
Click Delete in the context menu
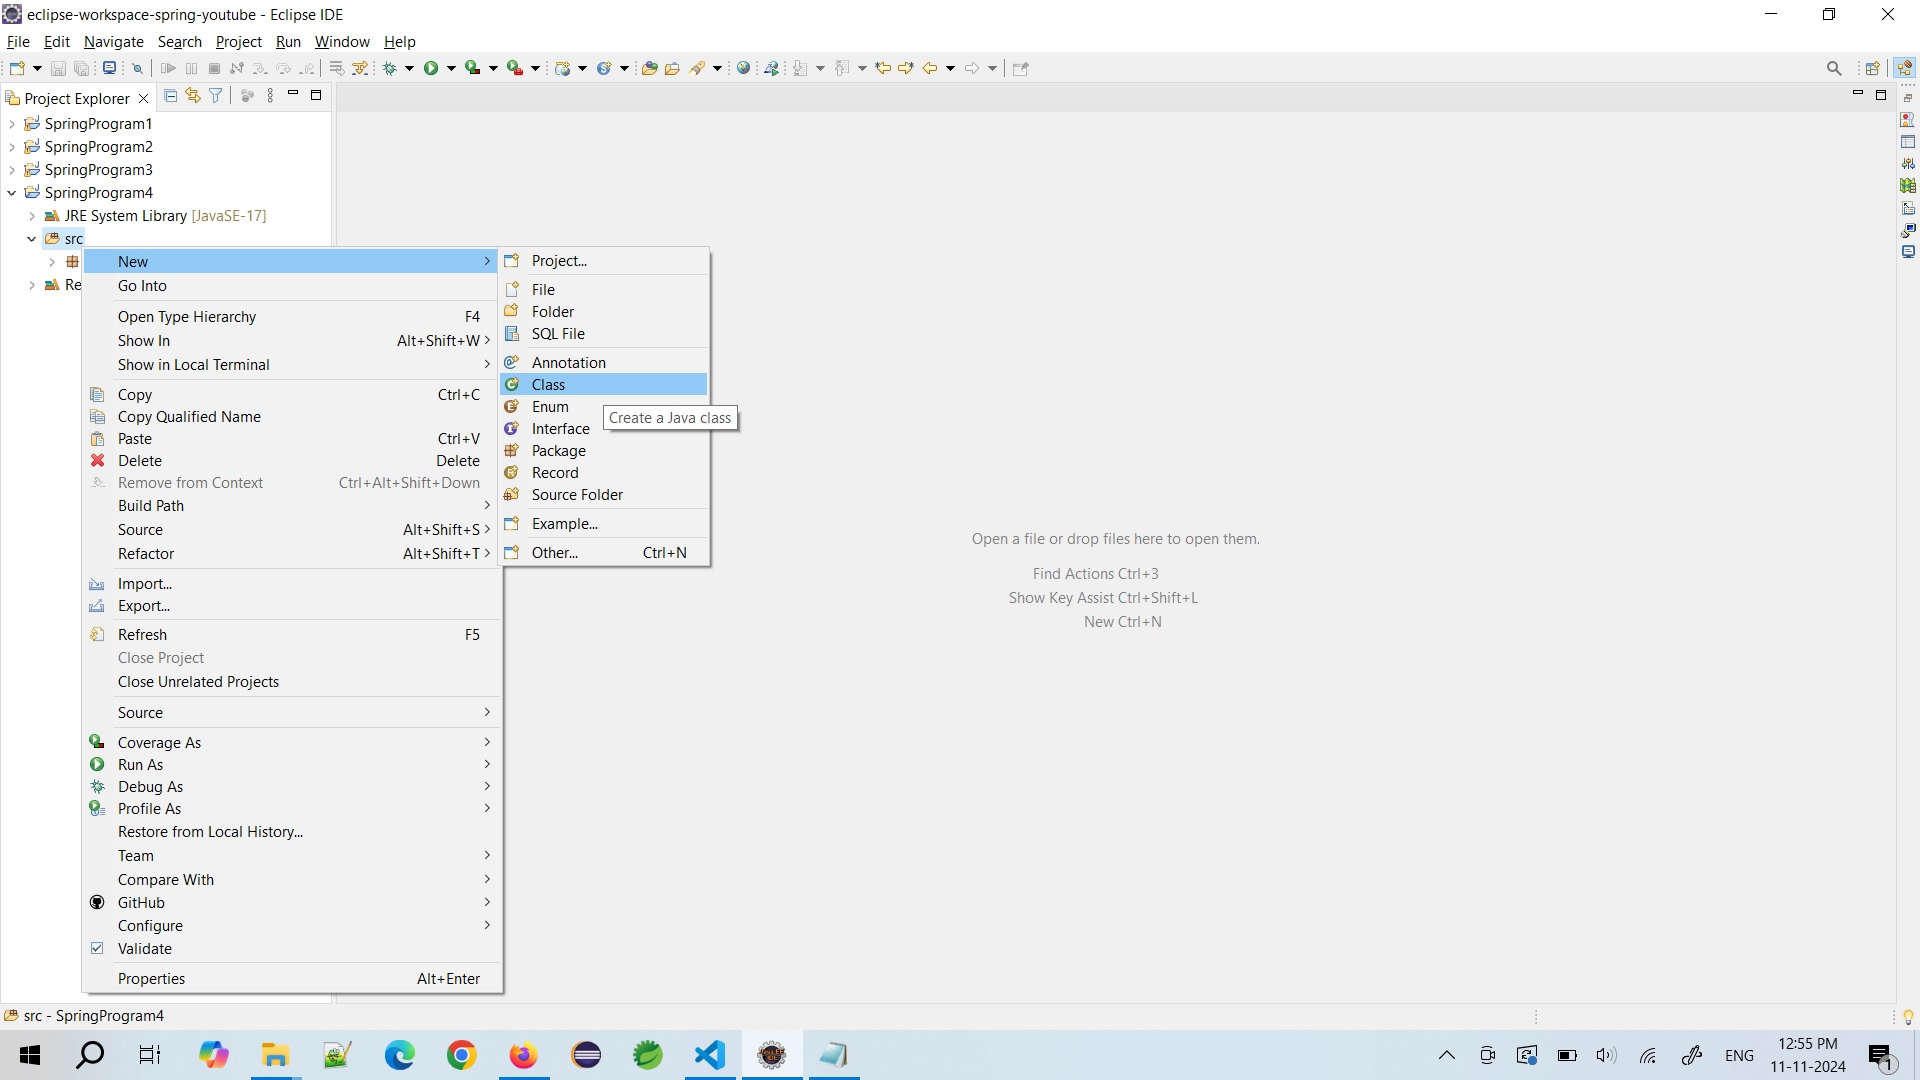[x=292, y=461]
